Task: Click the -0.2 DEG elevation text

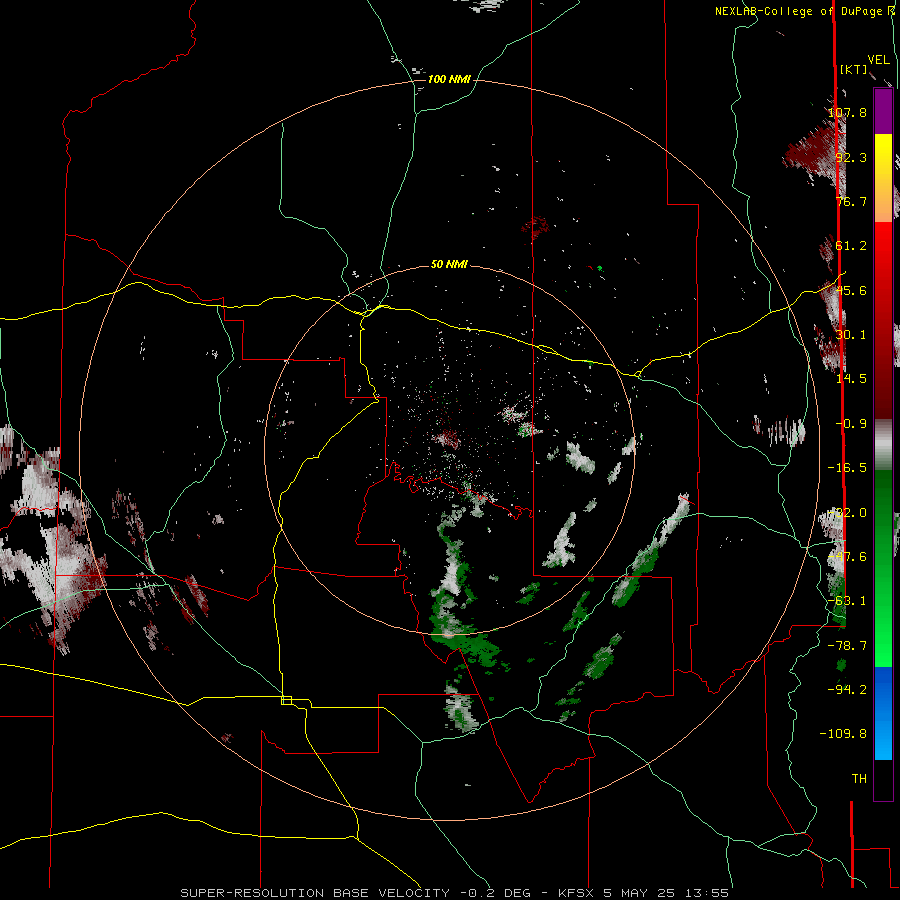Action: point(494,893)
